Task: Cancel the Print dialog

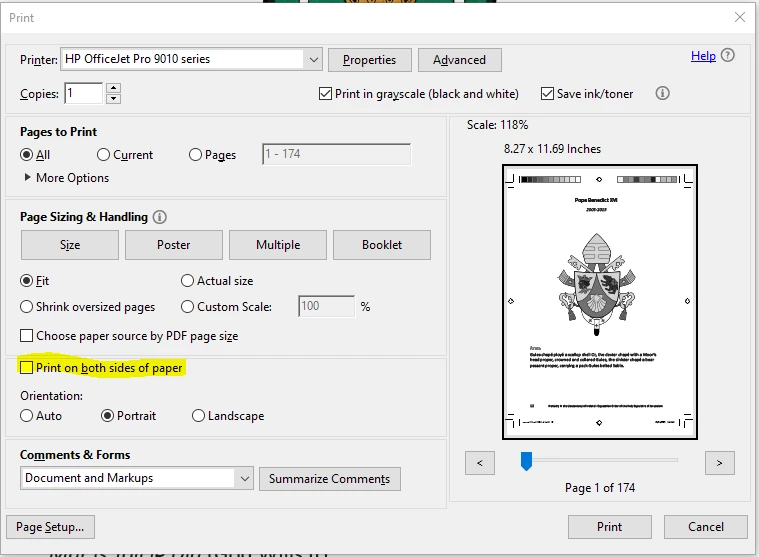Action: 706,527
